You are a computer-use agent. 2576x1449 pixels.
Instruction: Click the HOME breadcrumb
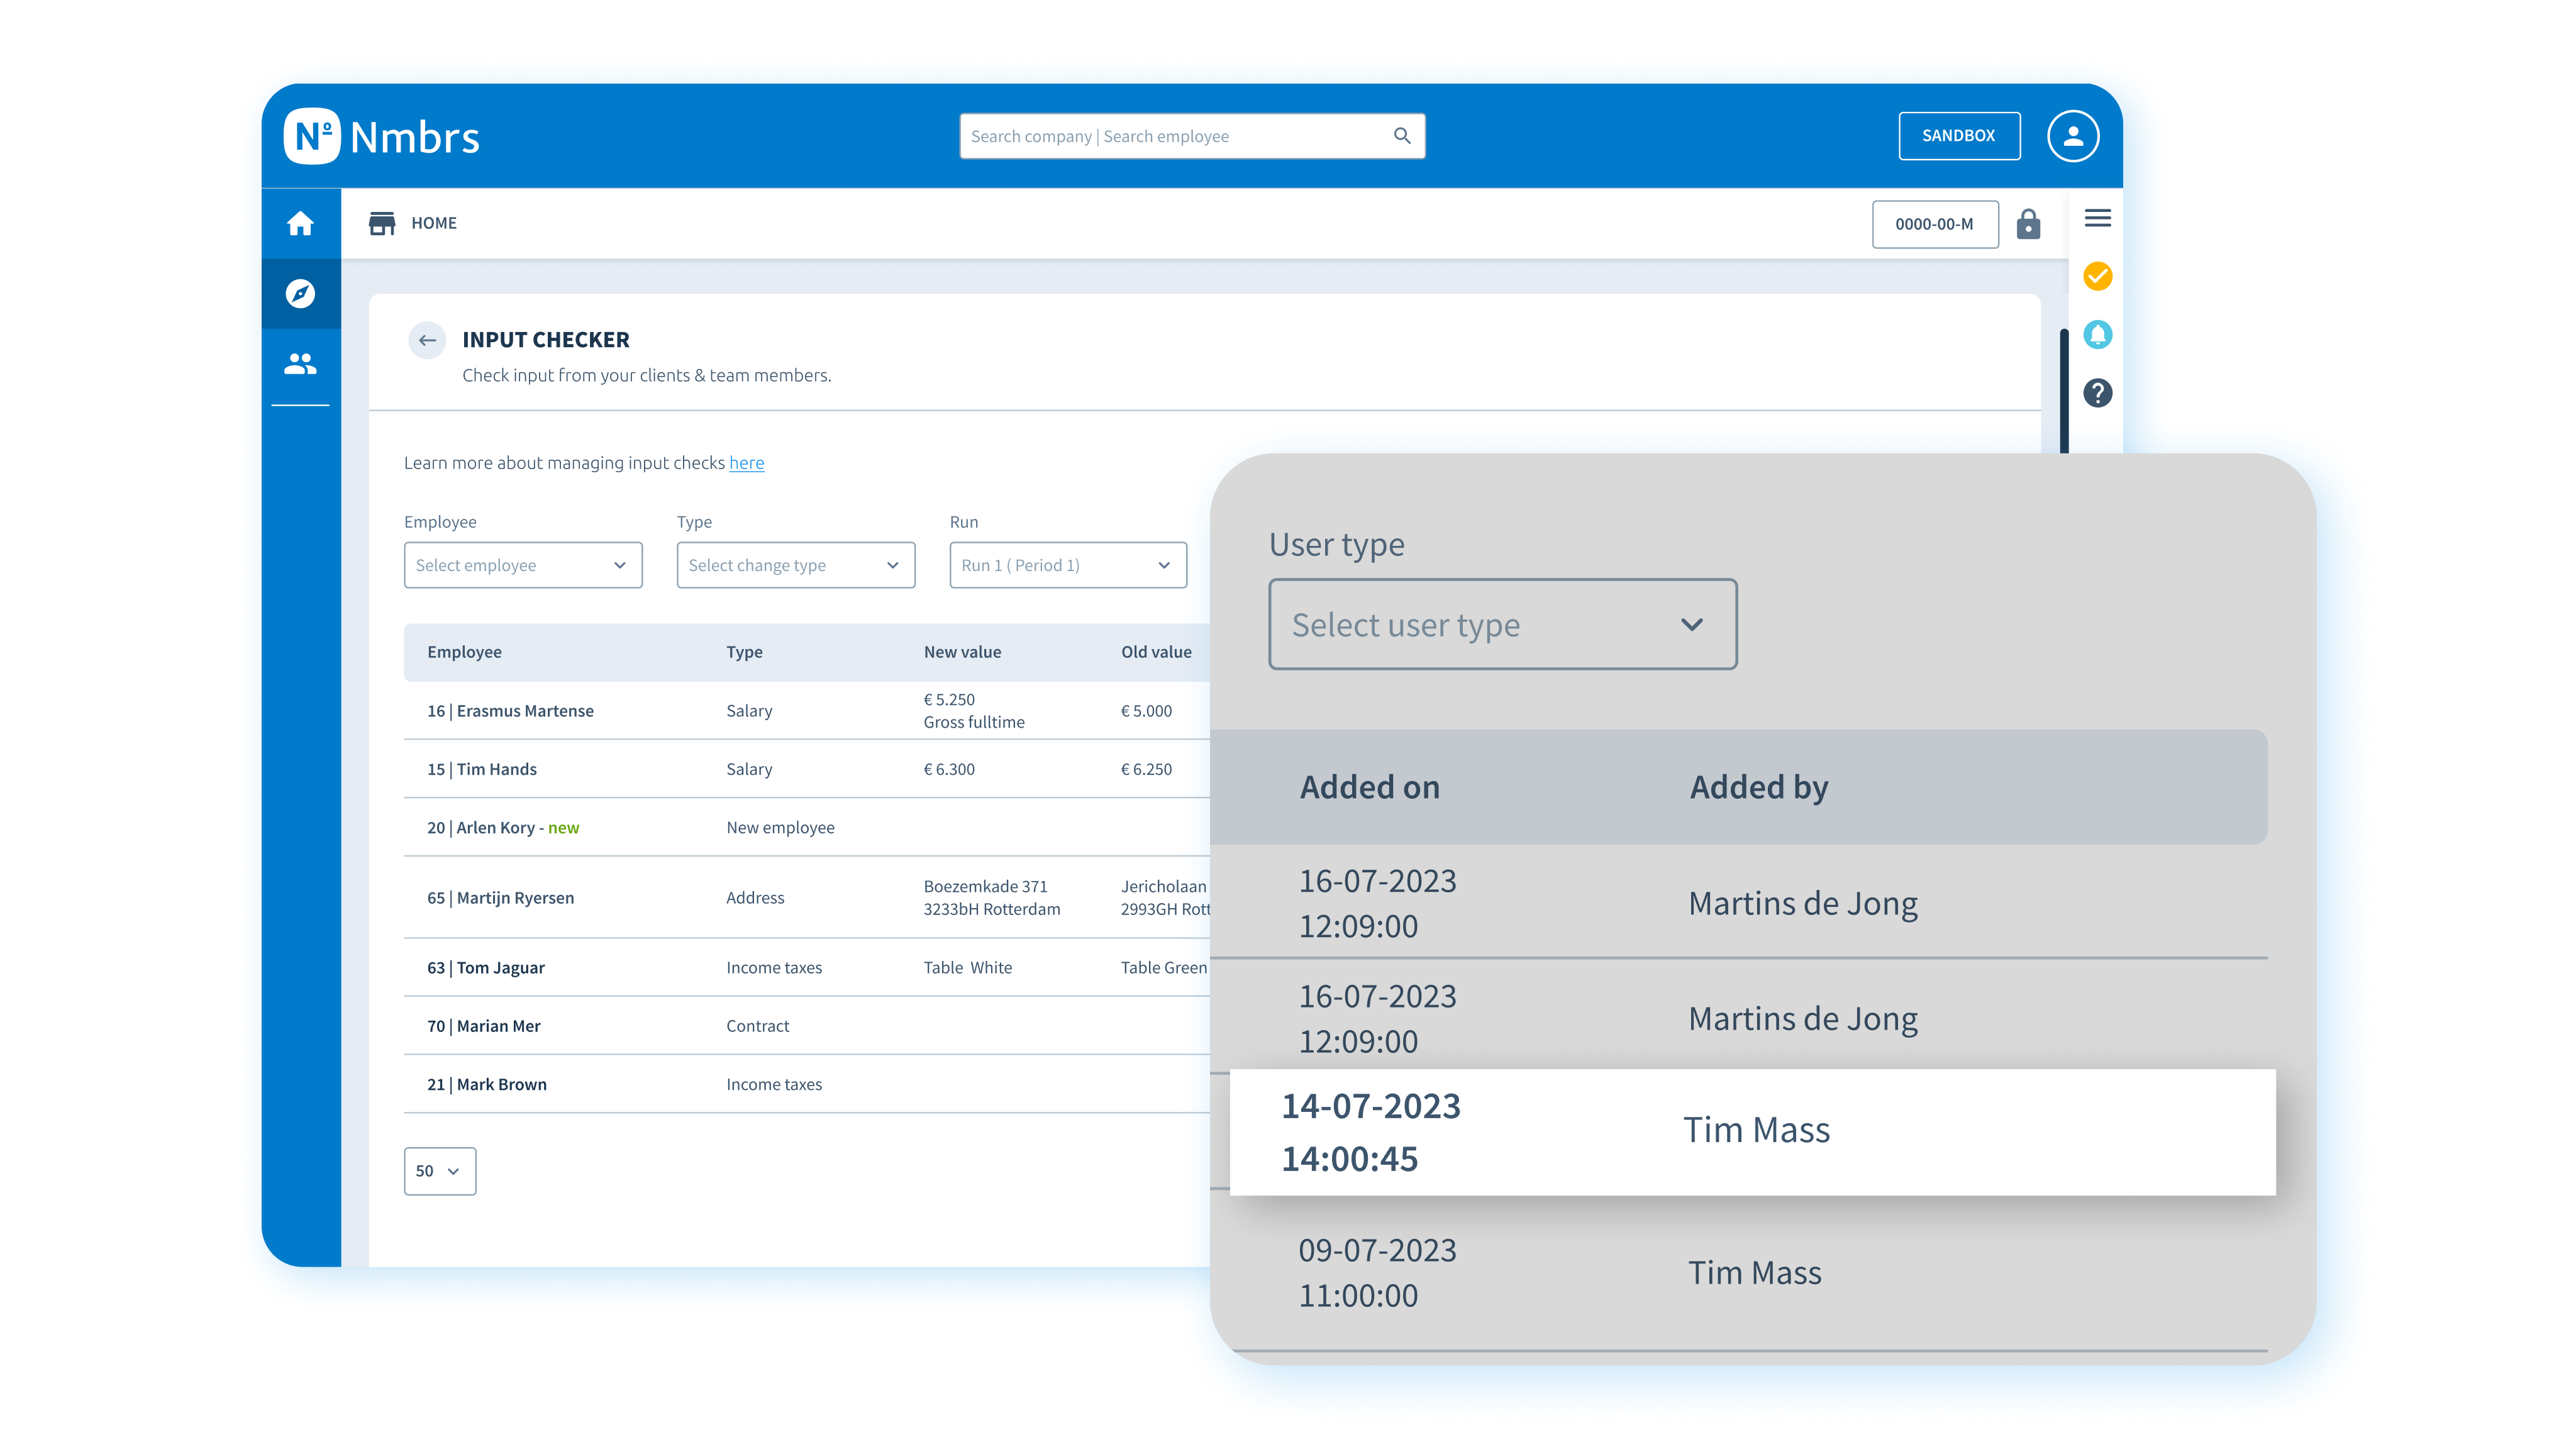434,223
